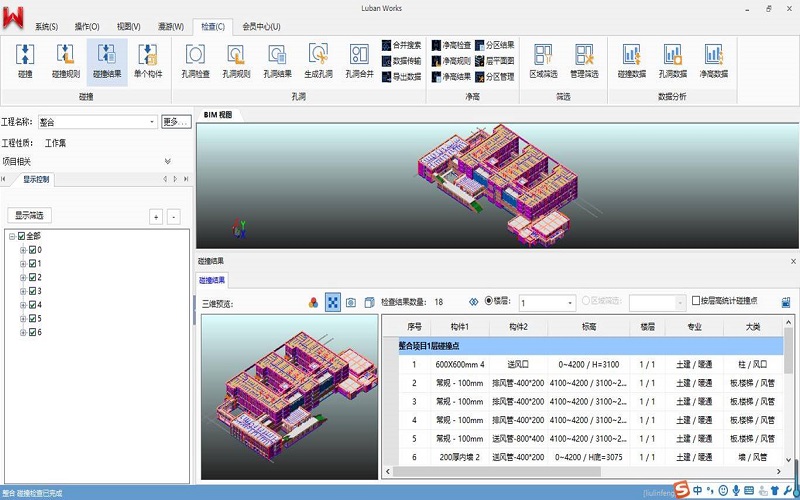Click the camera snapshot icon
The height and width of the screenshot is (500, 800).
coord(351,303)
